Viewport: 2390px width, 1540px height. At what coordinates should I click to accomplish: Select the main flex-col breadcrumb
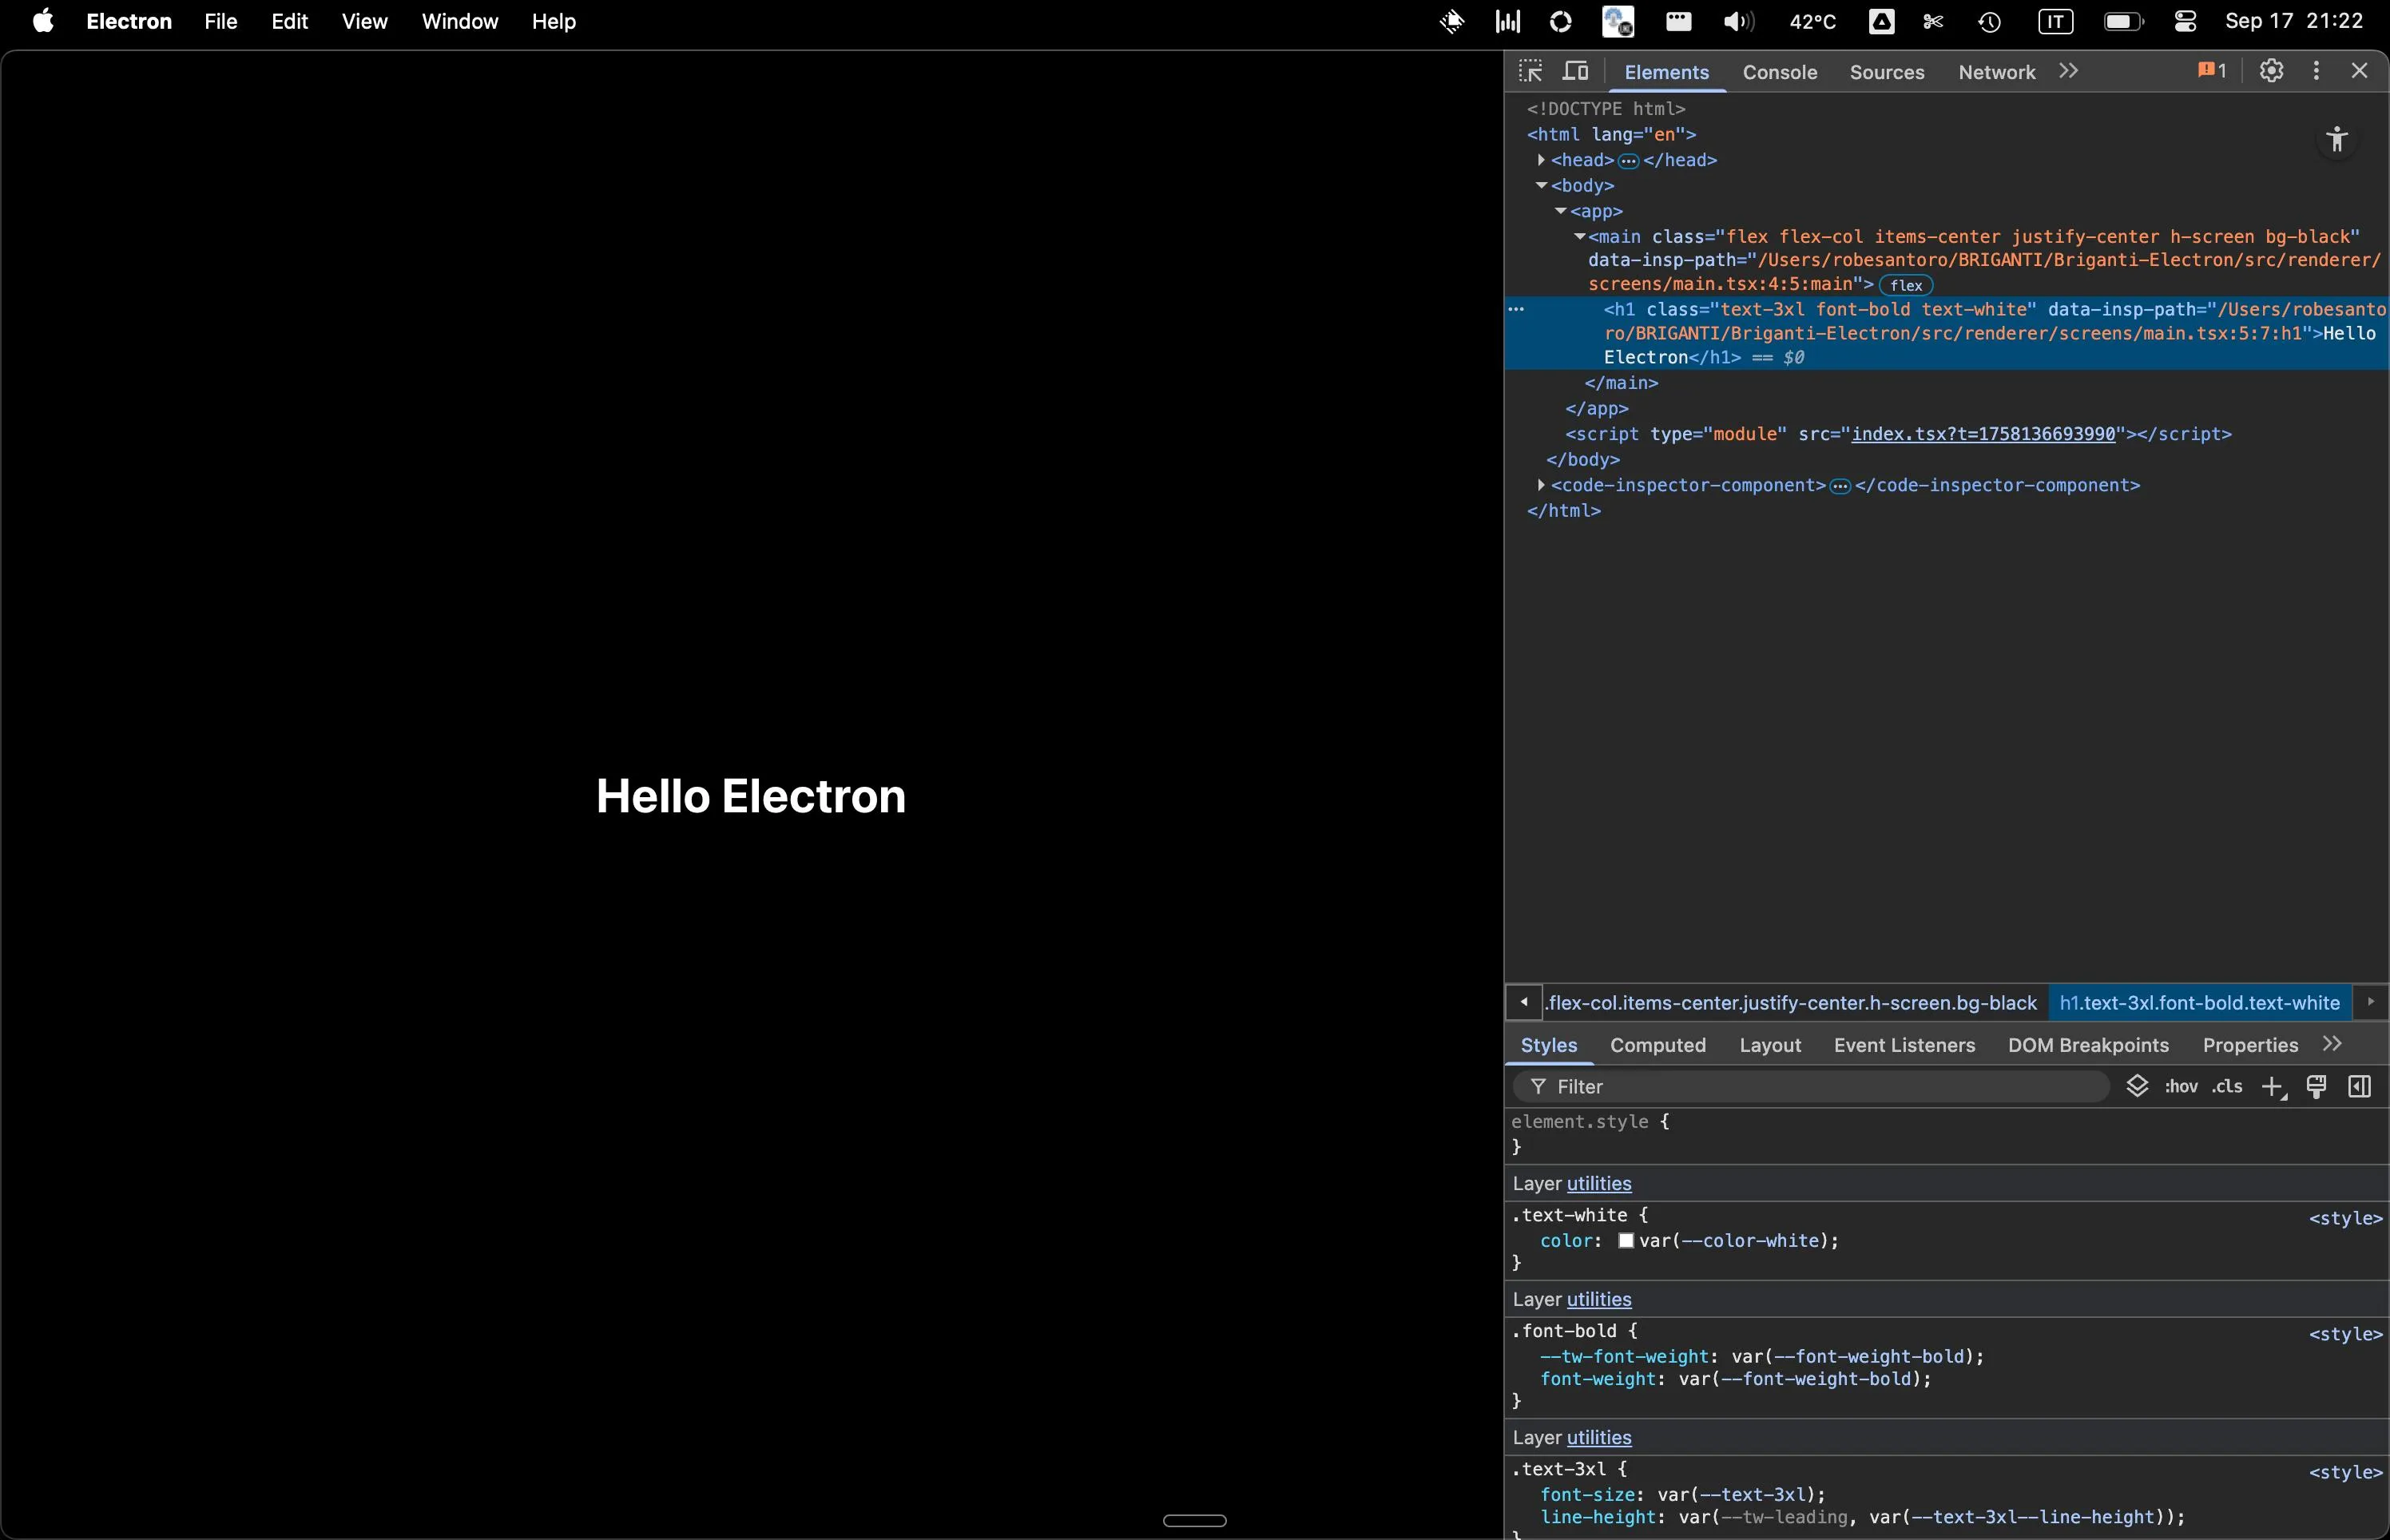1790,1003
